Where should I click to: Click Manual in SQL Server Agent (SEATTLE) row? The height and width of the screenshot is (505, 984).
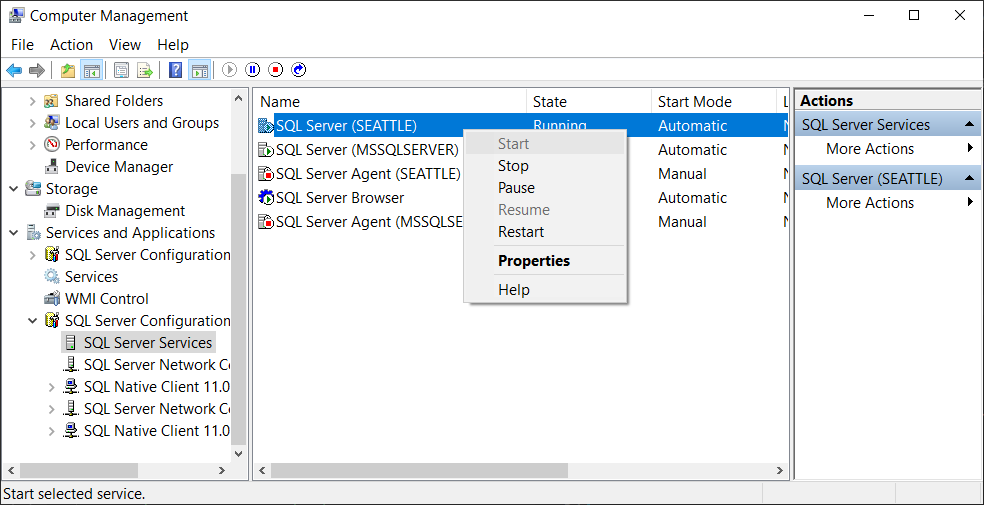pos(682,174)
